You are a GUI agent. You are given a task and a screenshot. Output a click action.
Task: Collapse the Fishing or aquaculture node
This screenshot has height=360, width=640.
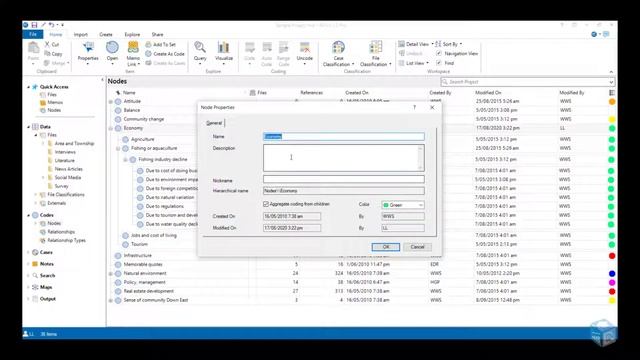pyautogui.click(x=118, y=149)
